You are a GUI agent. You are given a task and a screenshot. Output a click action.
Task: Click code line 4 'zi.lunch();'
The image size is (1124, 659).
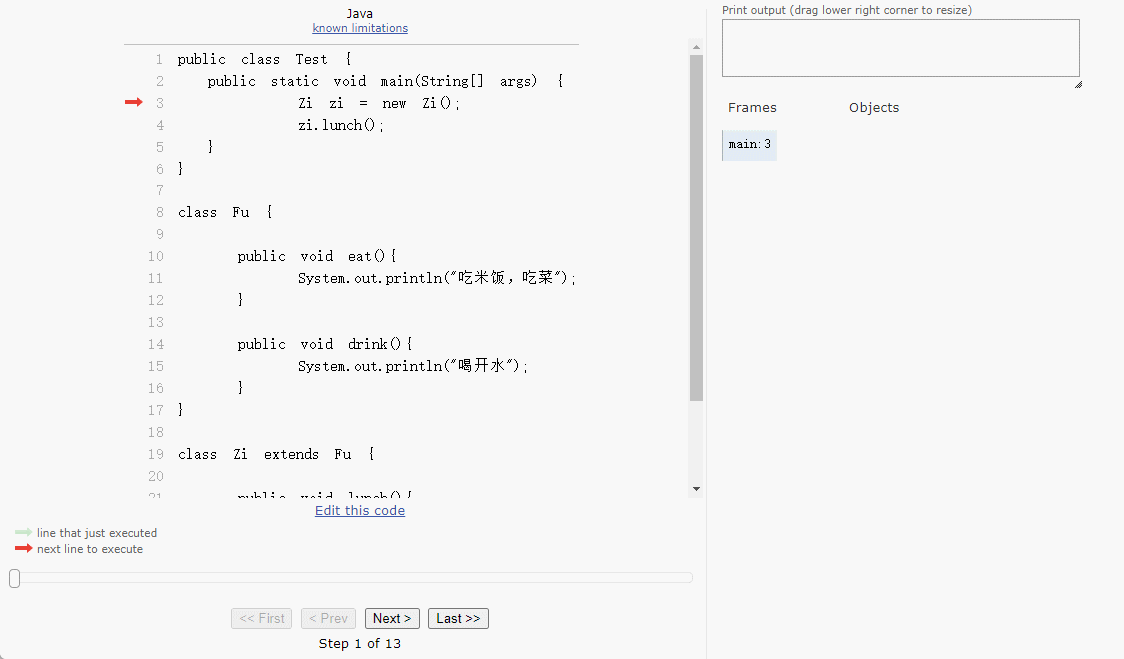coord(341,125)
